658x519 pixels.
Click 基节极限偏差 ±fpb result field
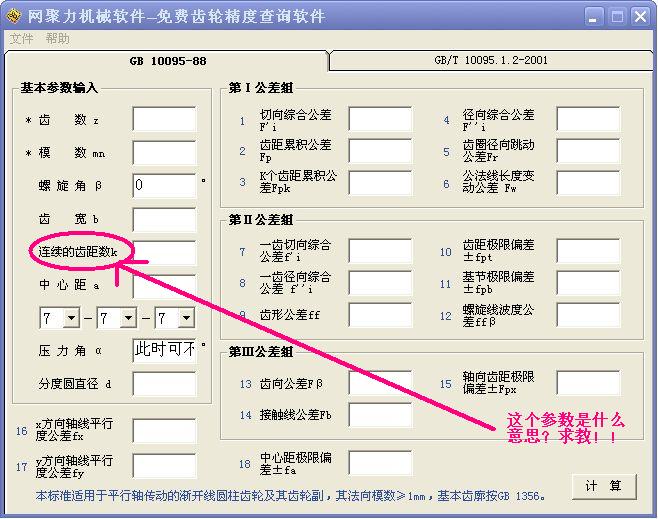click(588, 283)
